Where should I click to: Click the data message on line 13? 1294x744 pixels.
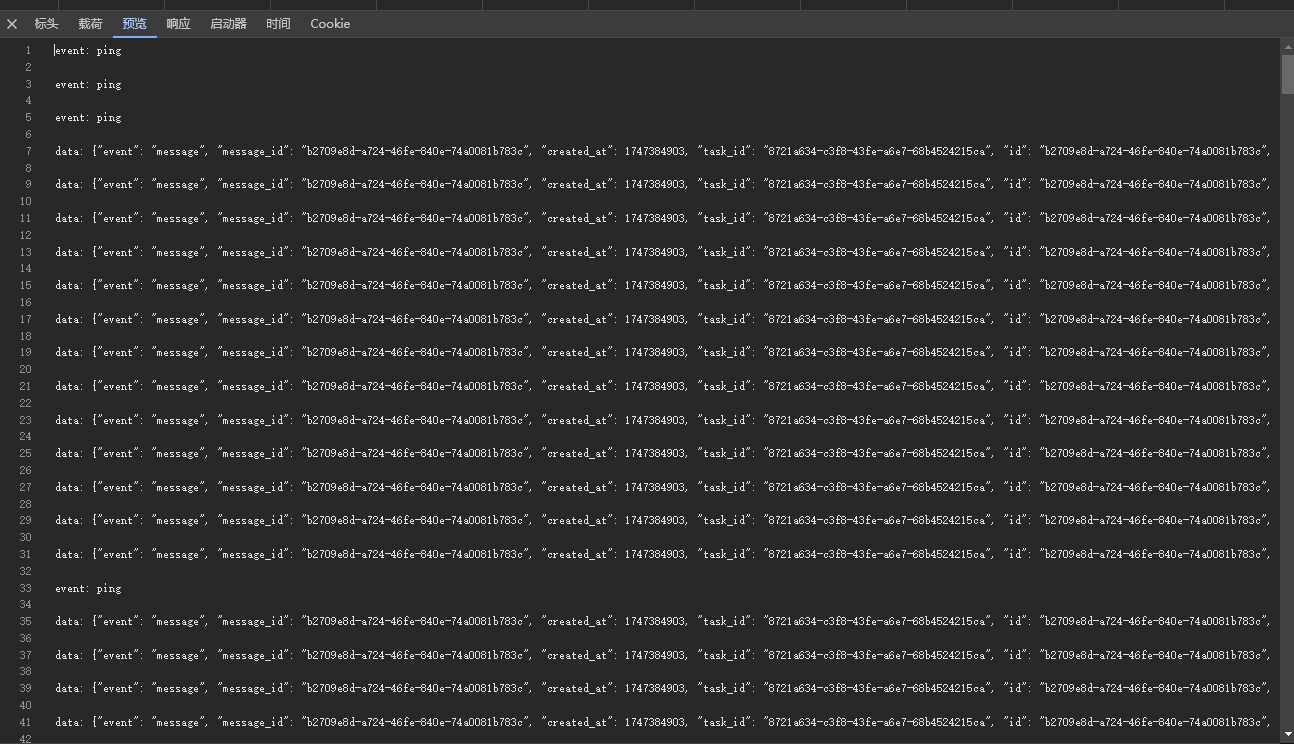coord(664,253)
